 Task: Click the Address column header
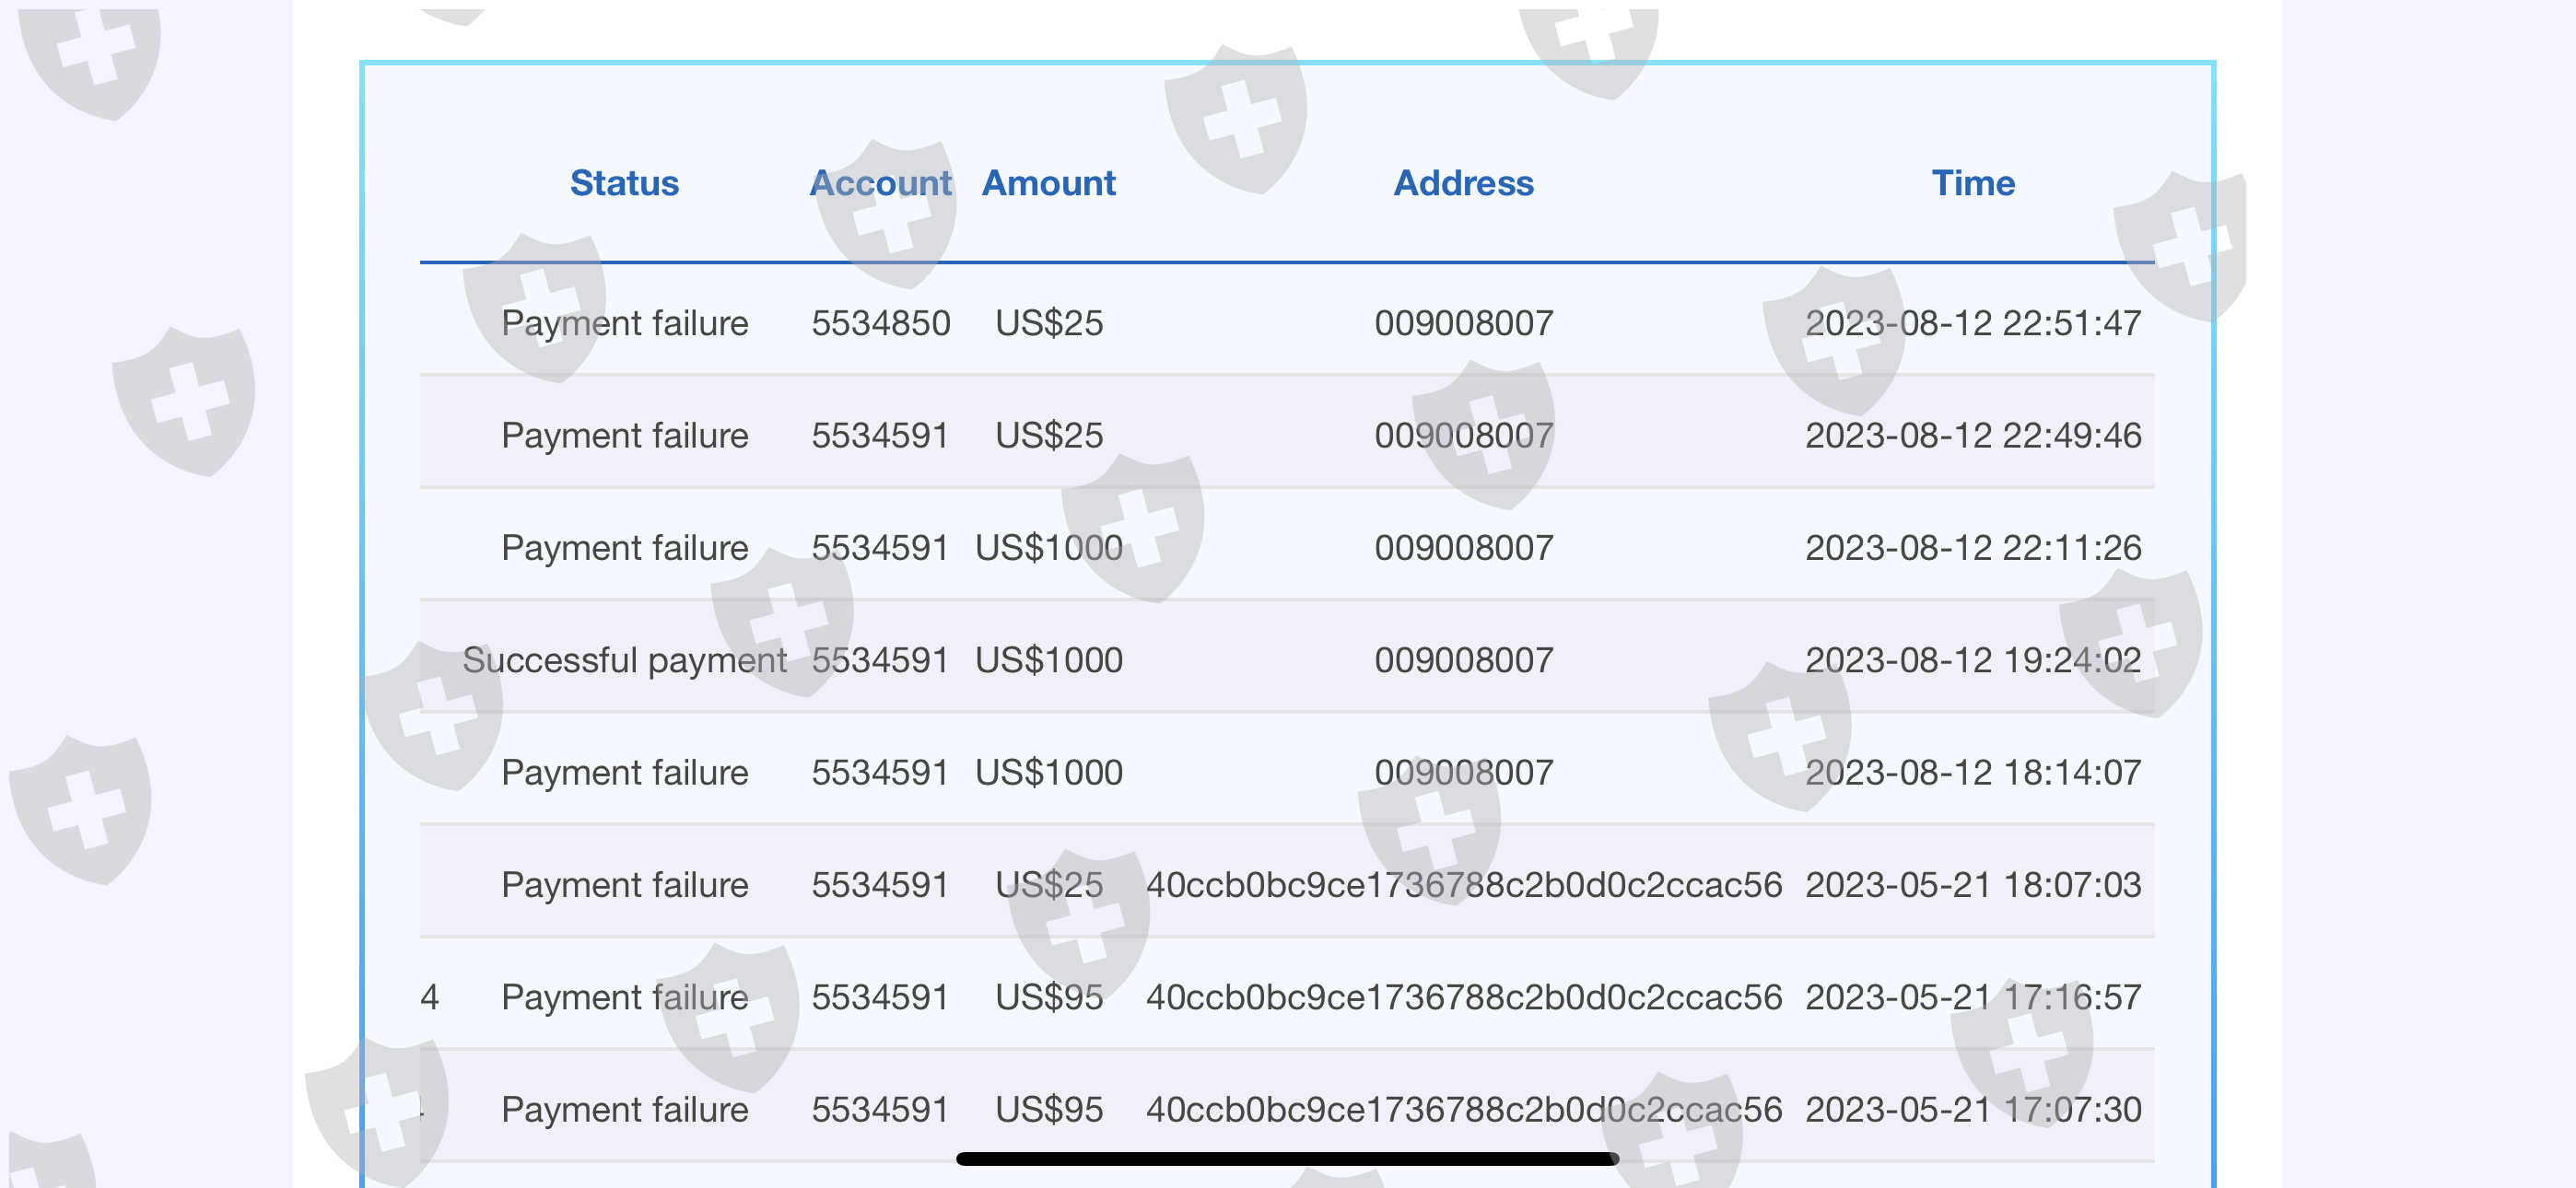(1463, 183)
